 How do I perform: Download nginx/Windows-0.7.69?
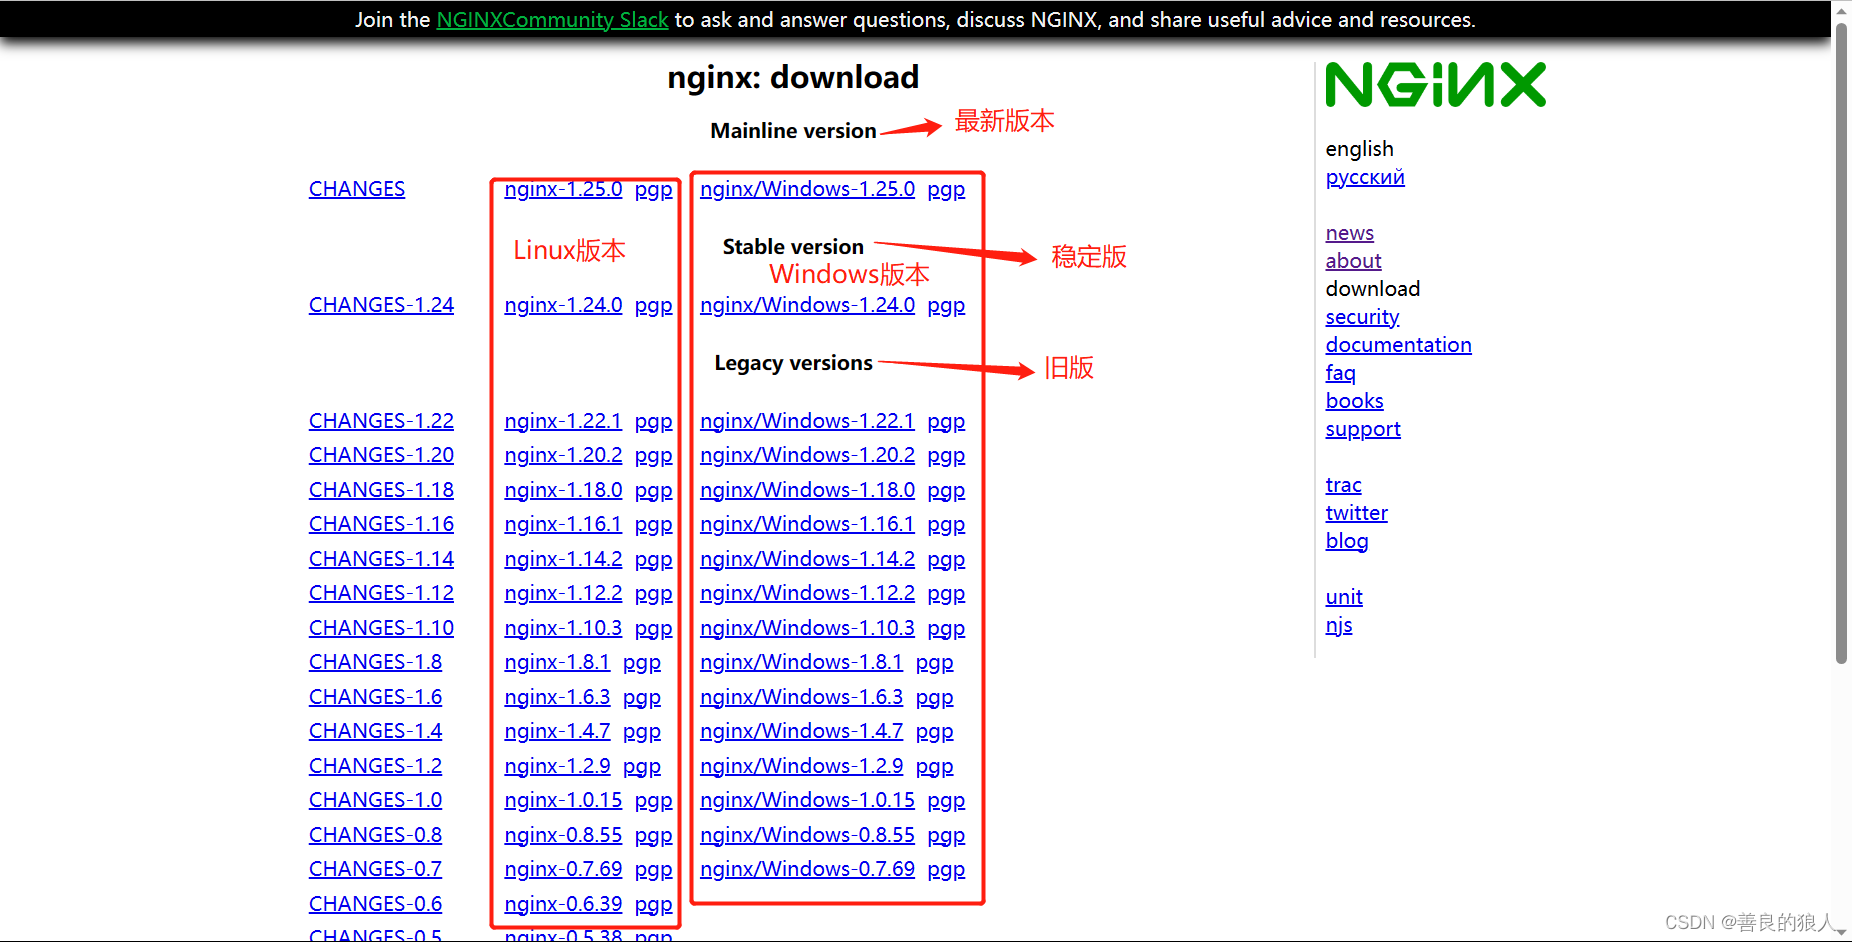coord(807,869)
